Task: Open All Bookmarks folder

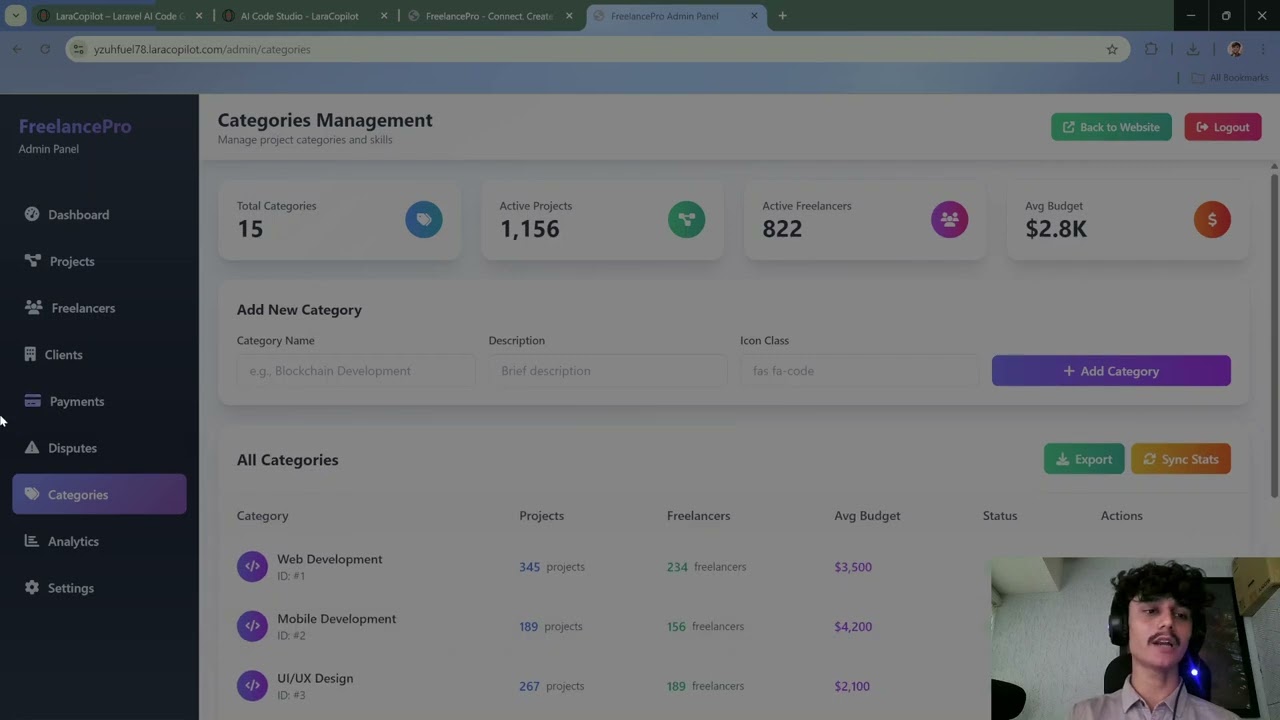Action: tap(1230, 78)
